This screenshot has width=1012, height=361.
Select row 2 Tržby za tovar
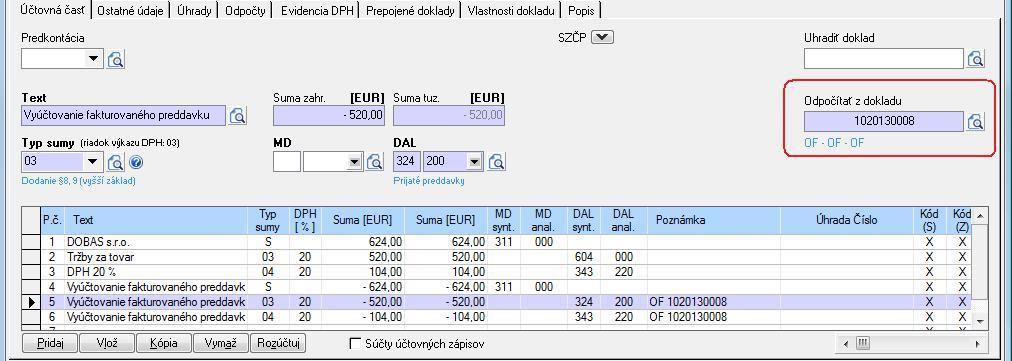point(496,256)
